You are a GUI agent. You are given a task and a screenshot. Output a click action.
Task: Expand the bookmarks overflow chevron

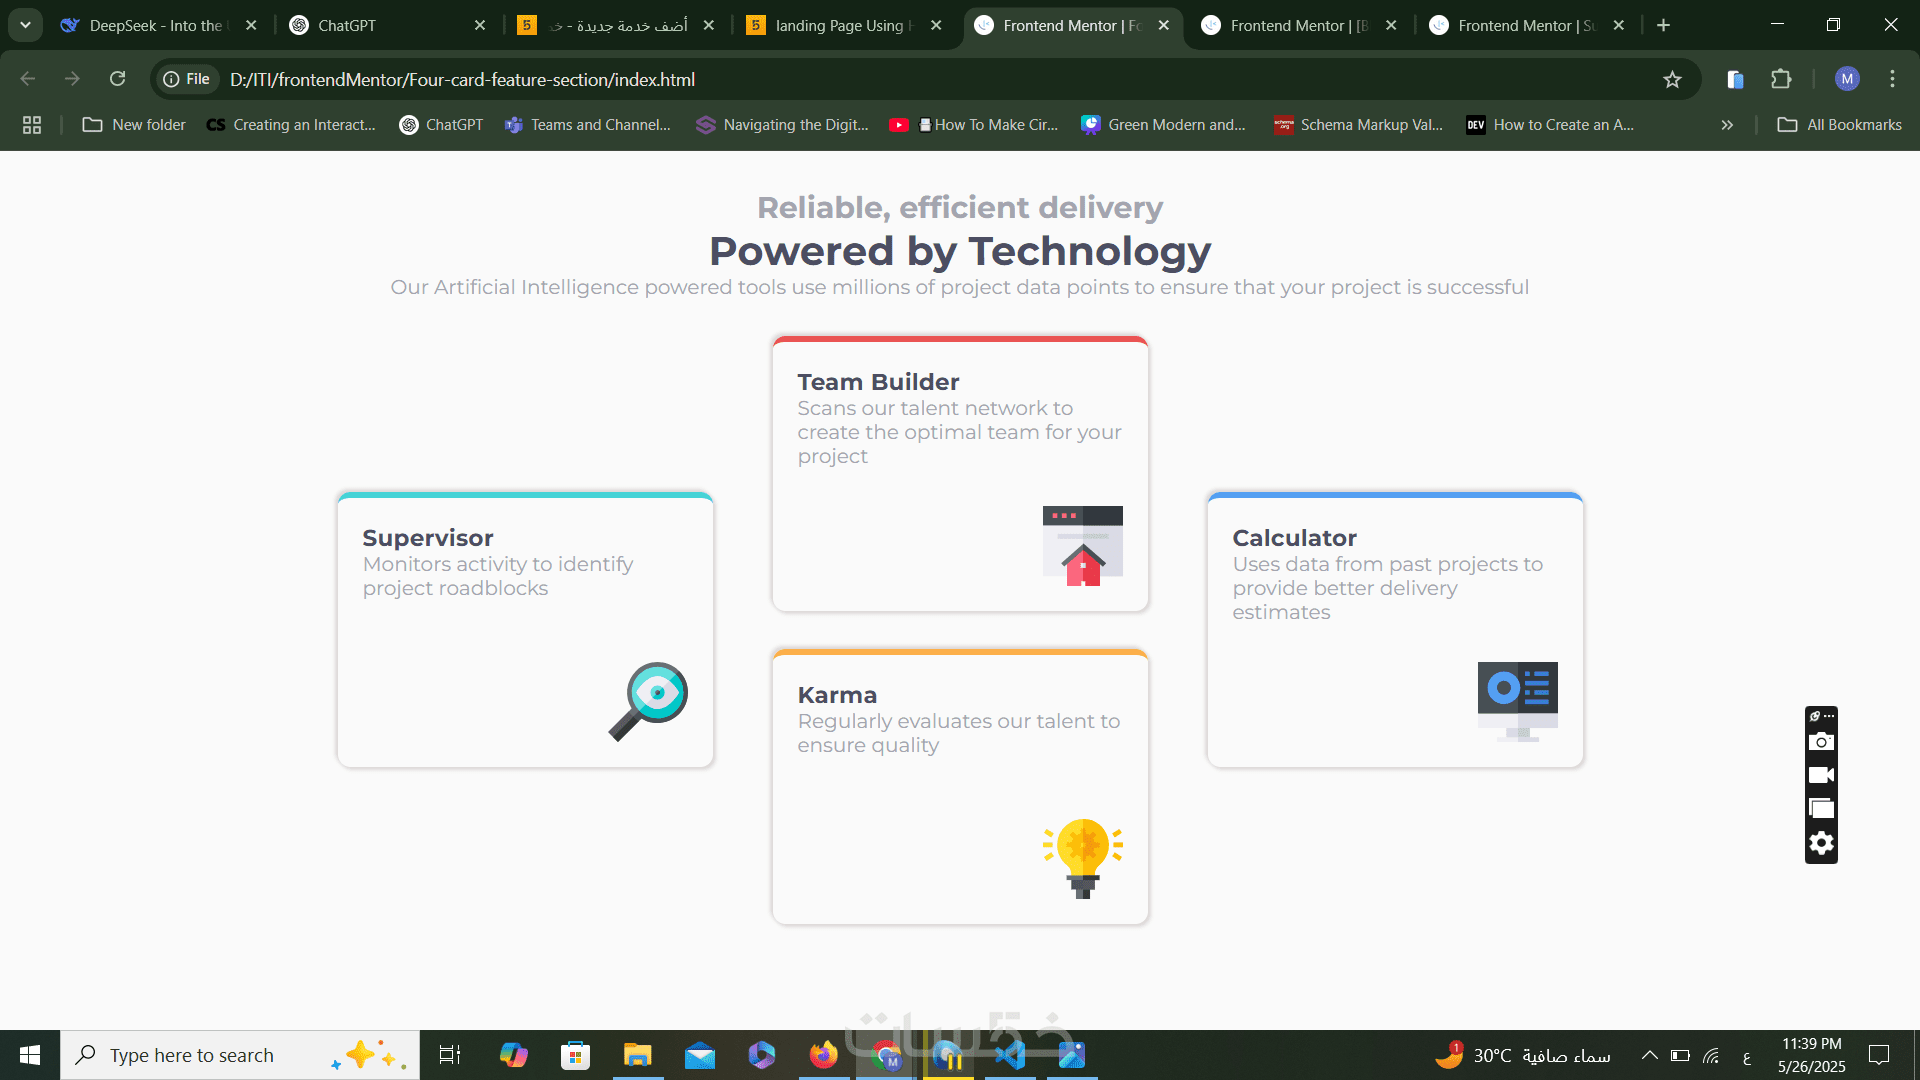point(1726,125)
